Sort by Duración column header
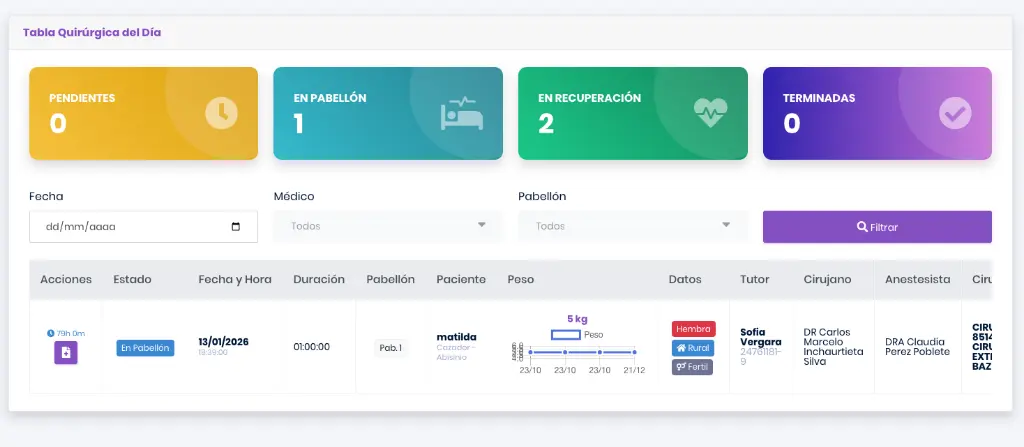This screenshot has width=1024, height=447. click(x=319, y=280)
